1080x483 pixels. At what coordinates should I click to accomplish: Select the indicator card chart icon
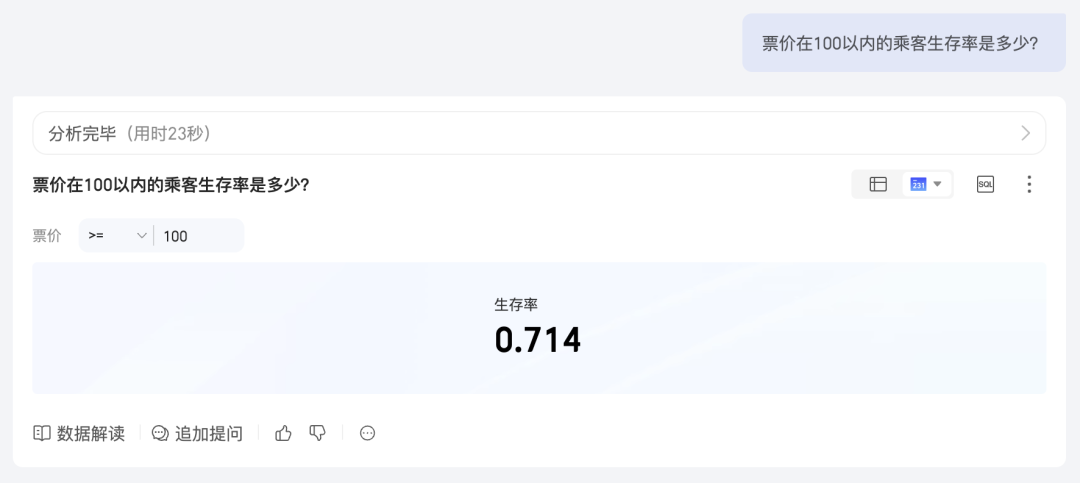point(918,184)
